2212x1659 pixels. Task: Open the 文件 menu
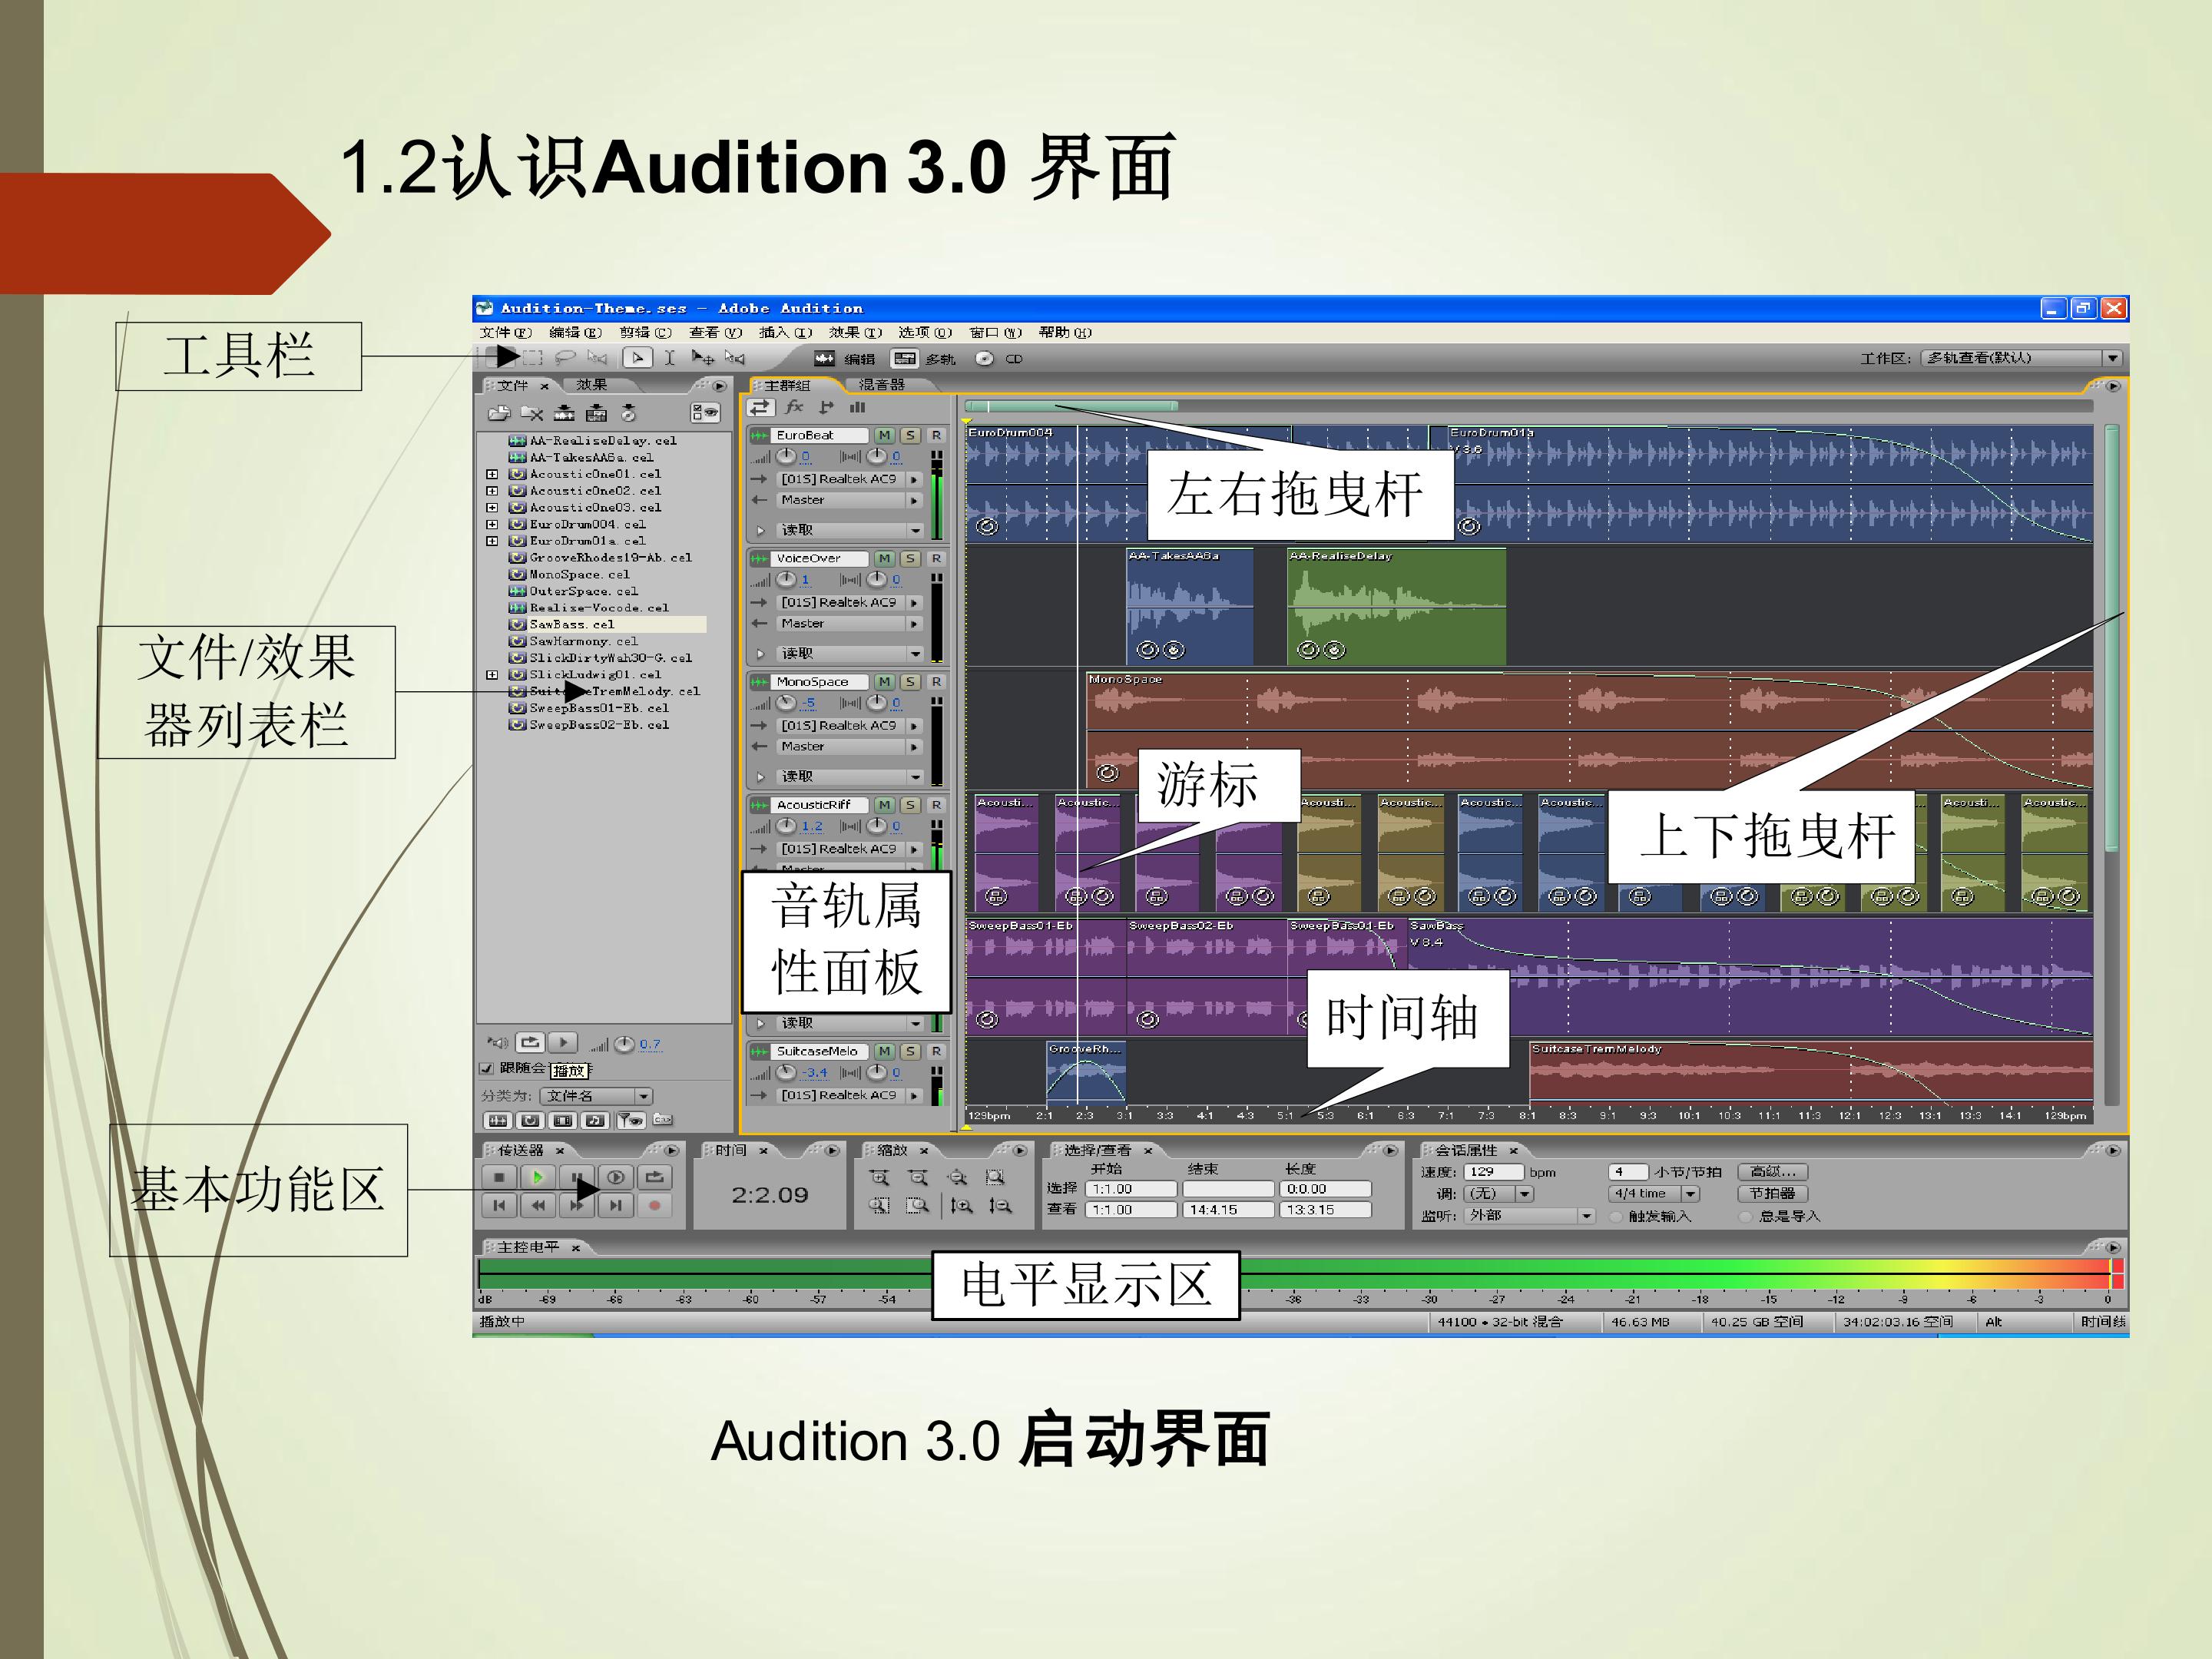tap(505, 332)
